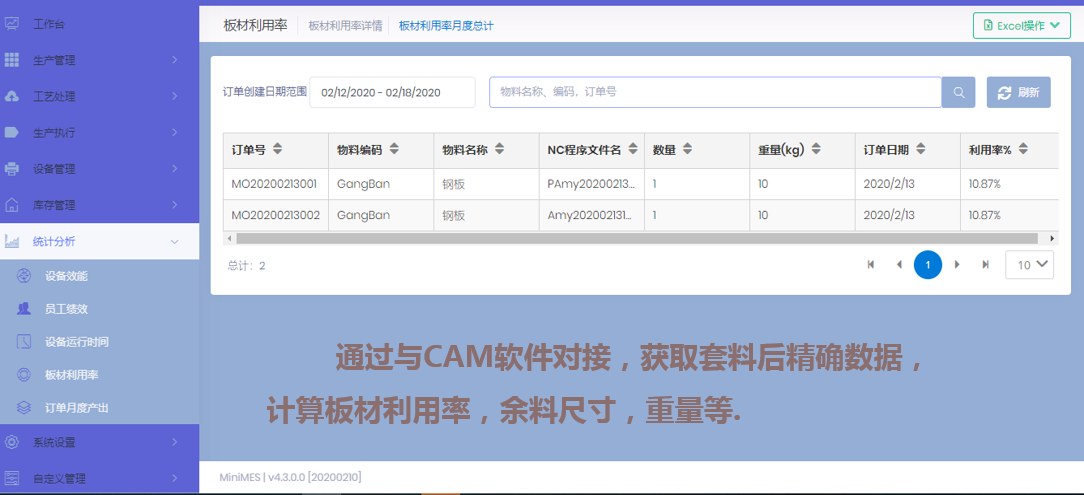The image size is (1084, 495).
Task: Click the magnifier search icon button
Action: [x=958, y=93]
